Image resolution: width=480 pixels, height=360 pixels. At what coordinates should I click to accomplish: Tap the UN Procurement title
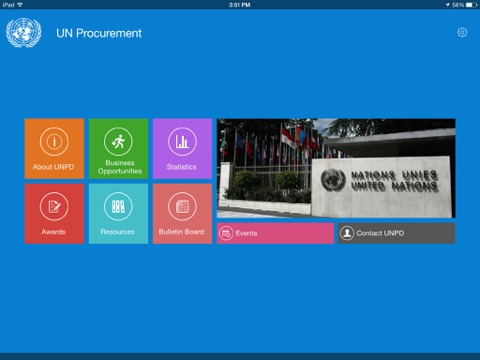coord(99,33)
